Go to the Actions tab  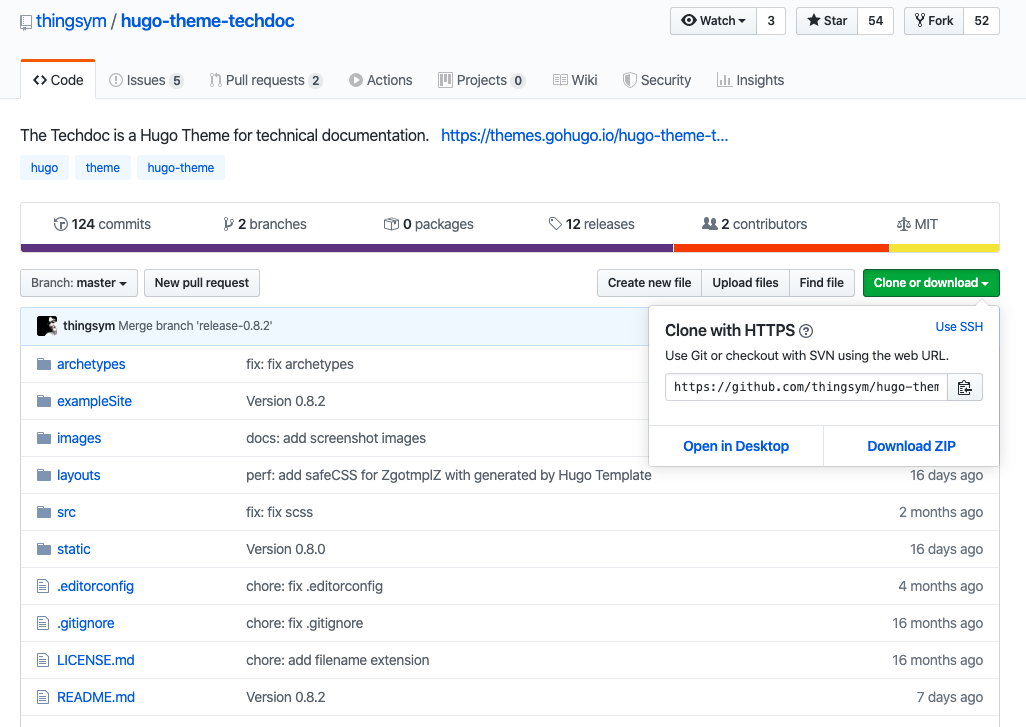pos(381,80)
